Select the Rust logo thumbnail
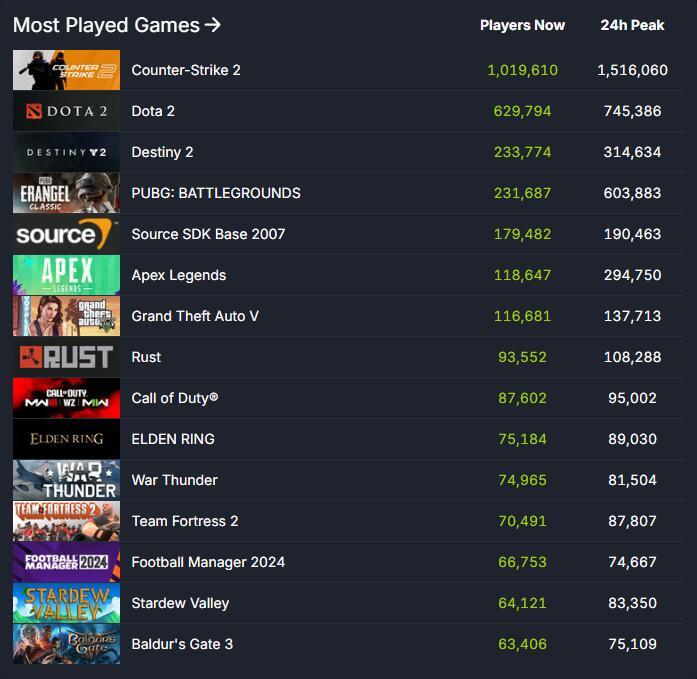The height and width of the screenshot is (679, 697). point(66,357)
